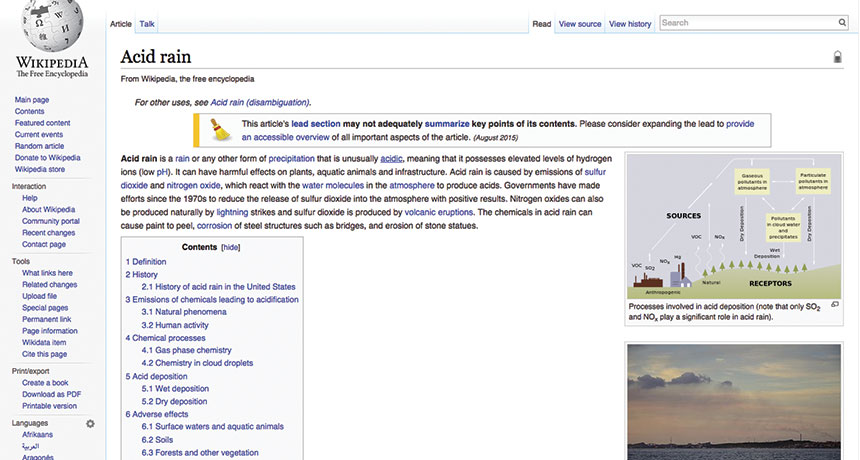The width and height of the screenshot is (860, 460).
Task: Open the 'precipitation' article link
Action: (x=291, y=158)
